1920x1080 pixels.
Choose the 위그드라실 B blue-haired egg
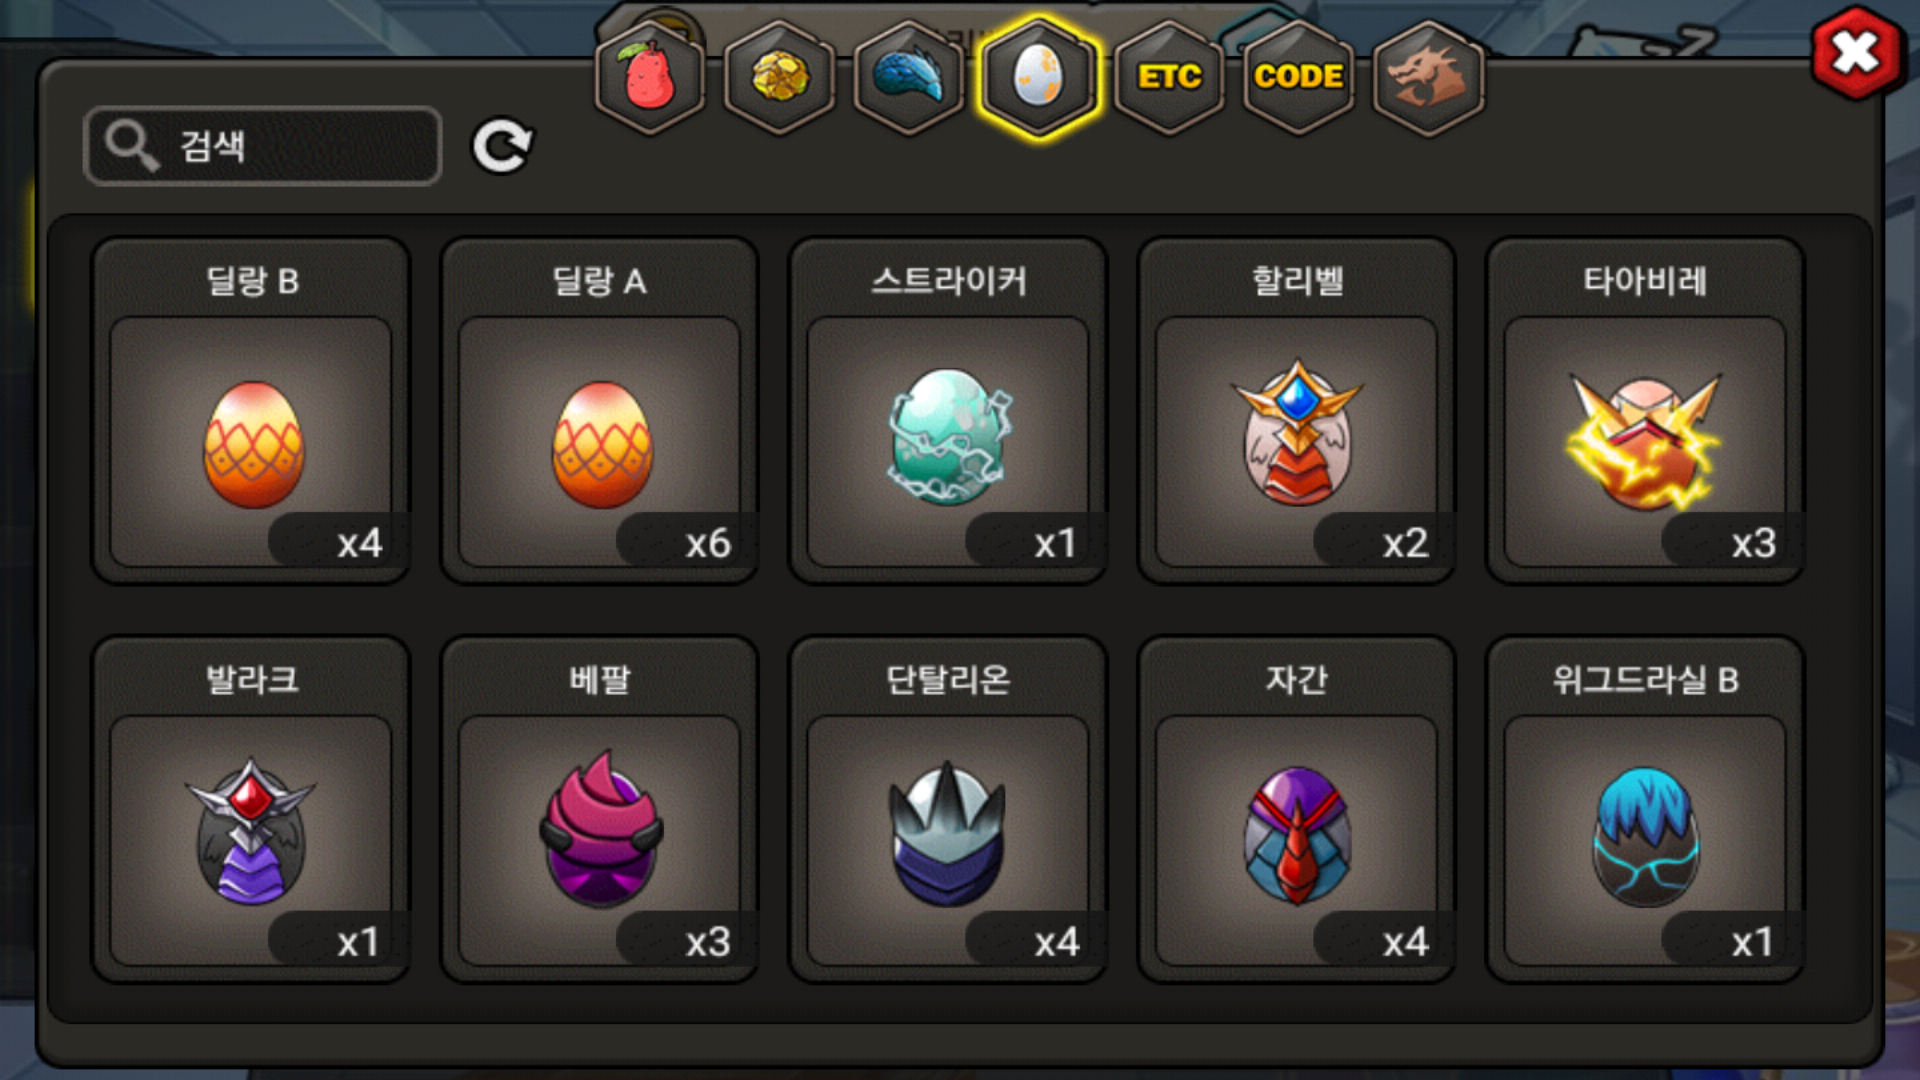[1645, 809]
